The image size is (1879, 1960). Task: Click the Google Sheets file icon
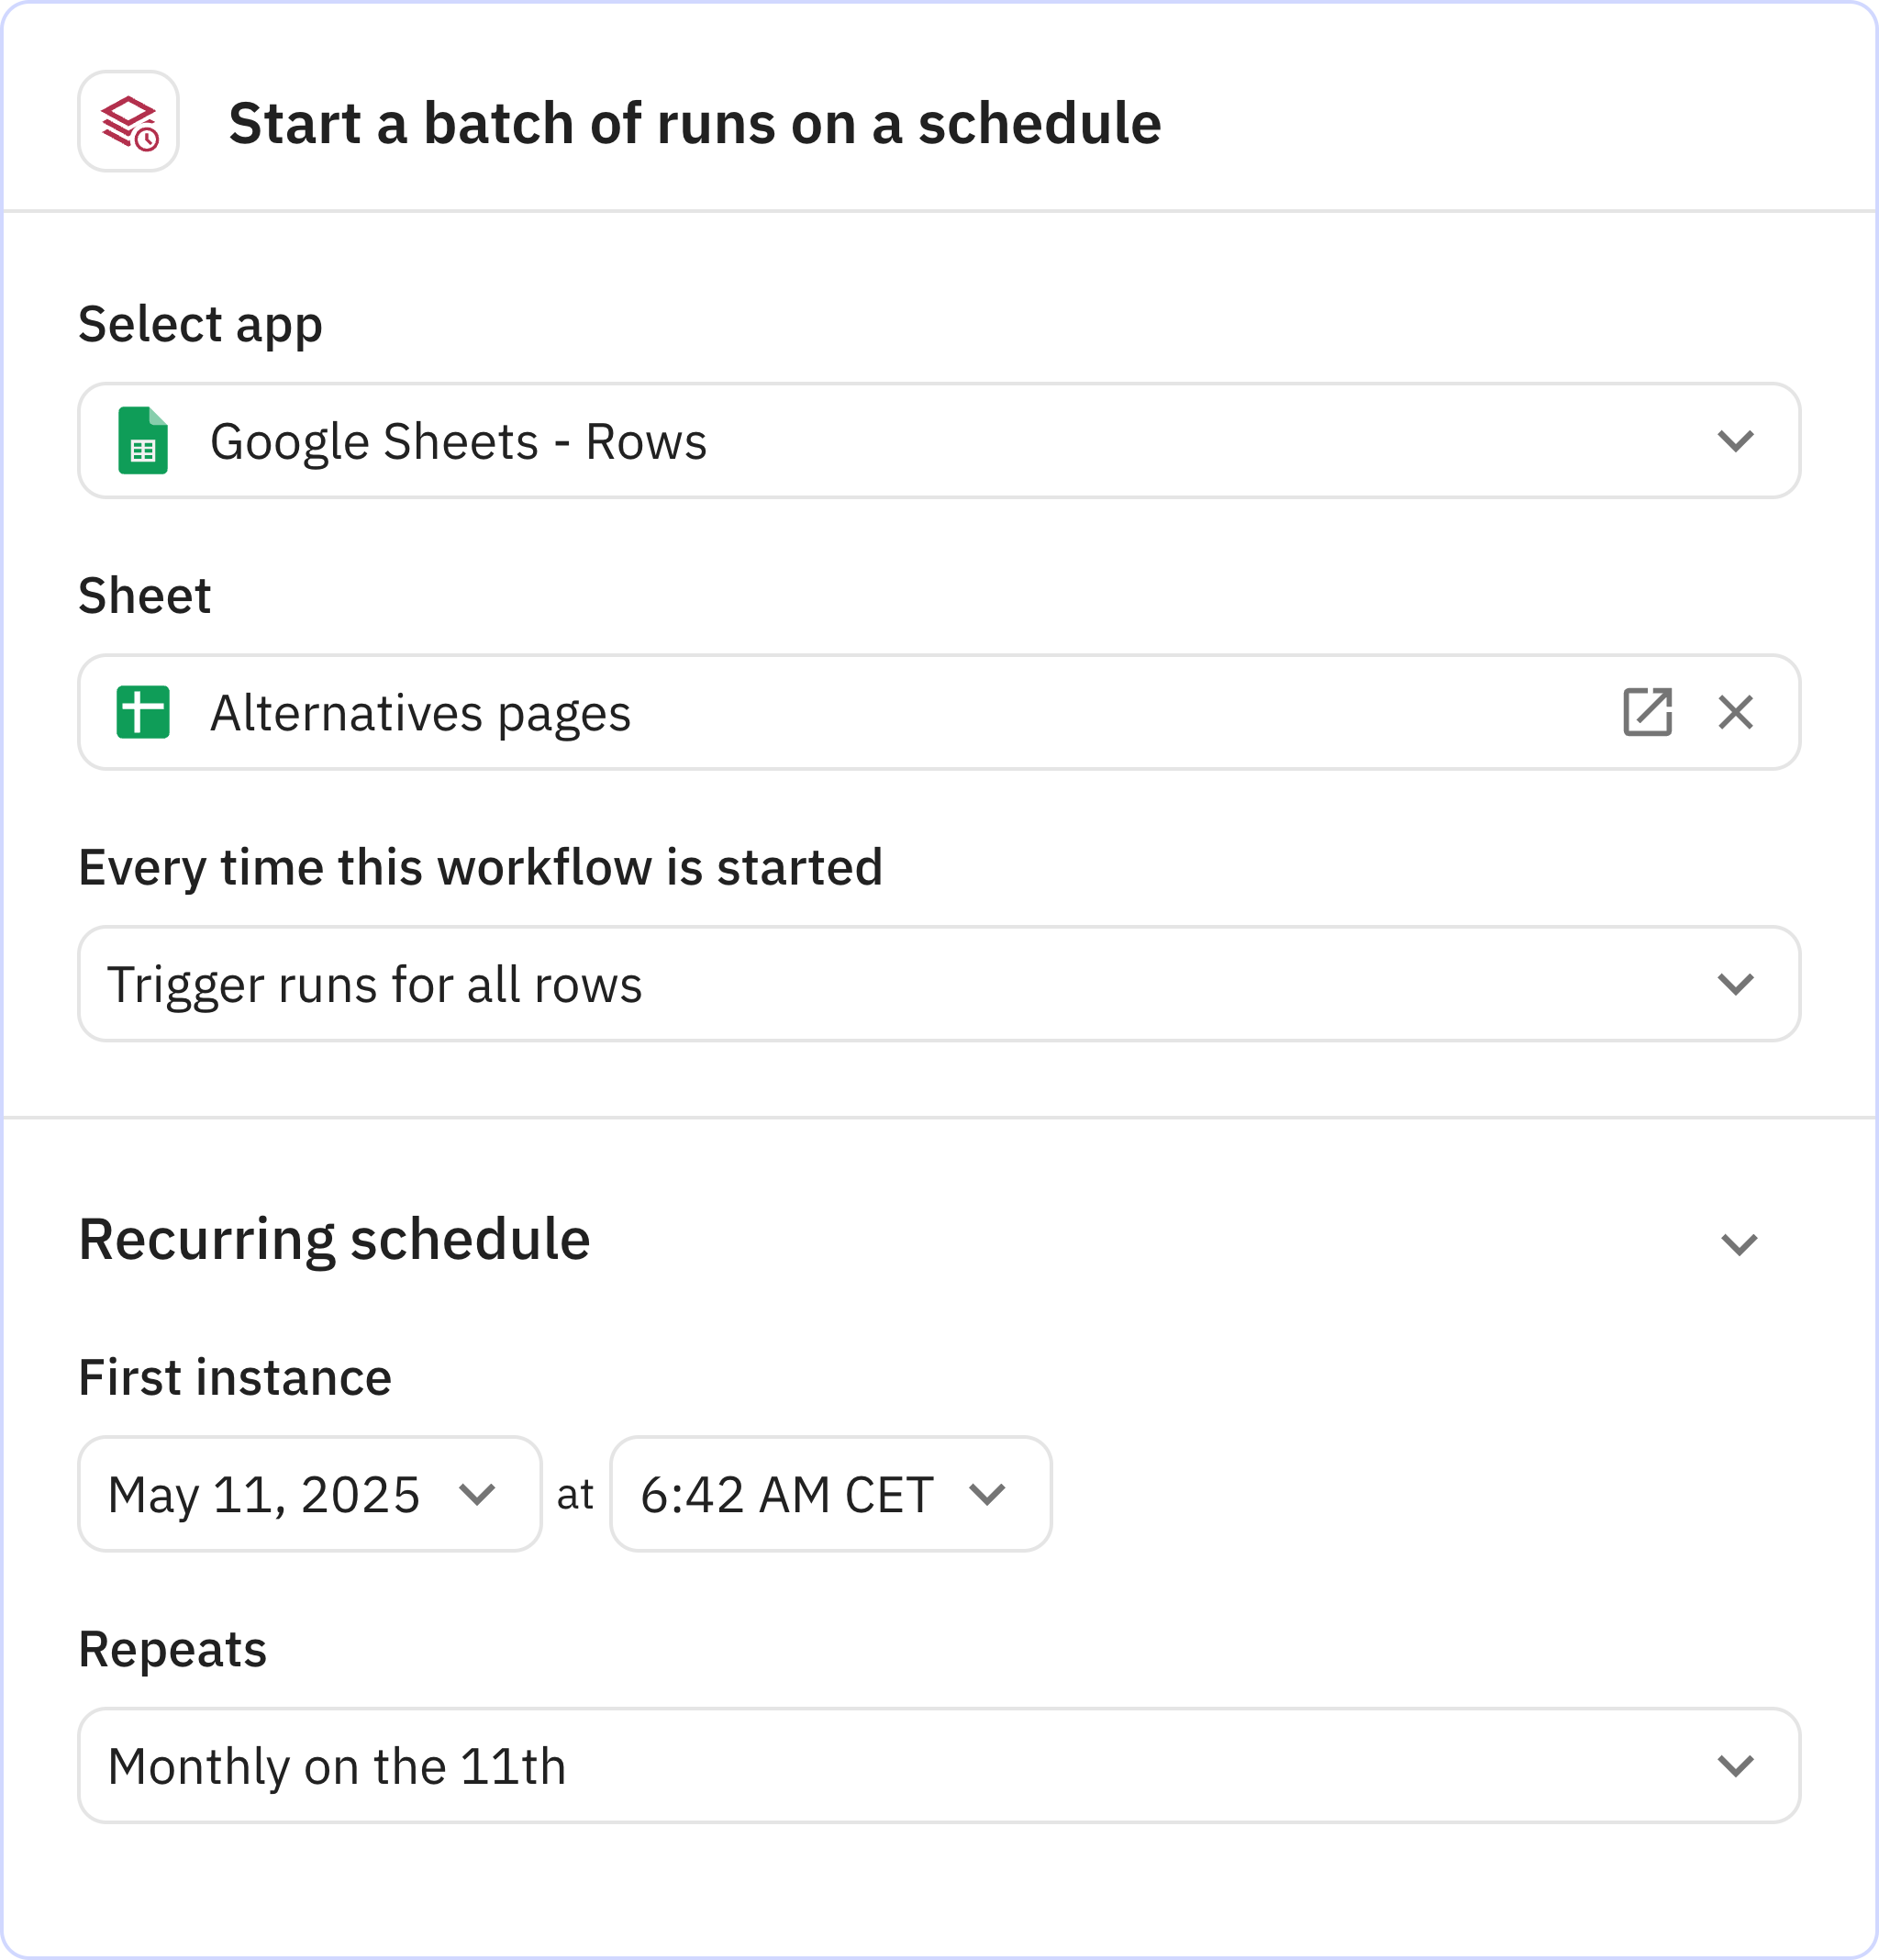tap(143, 441)
